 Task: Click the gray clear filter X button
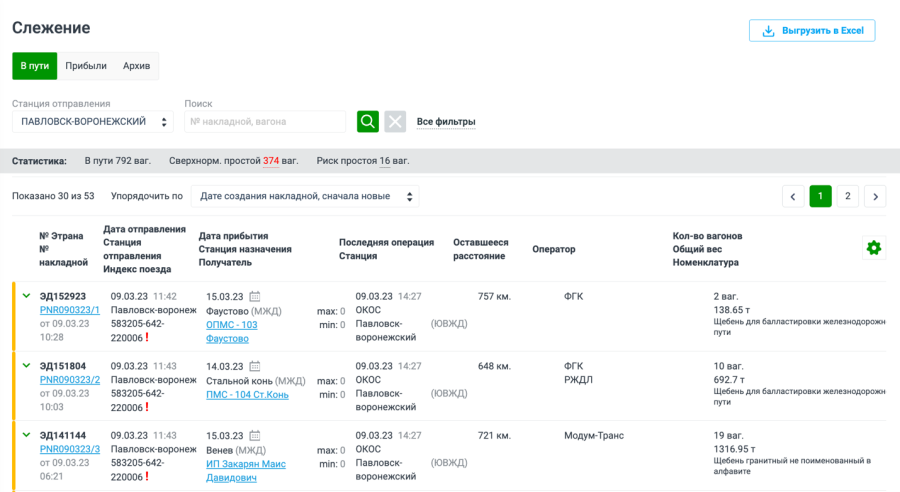(395, 121)
